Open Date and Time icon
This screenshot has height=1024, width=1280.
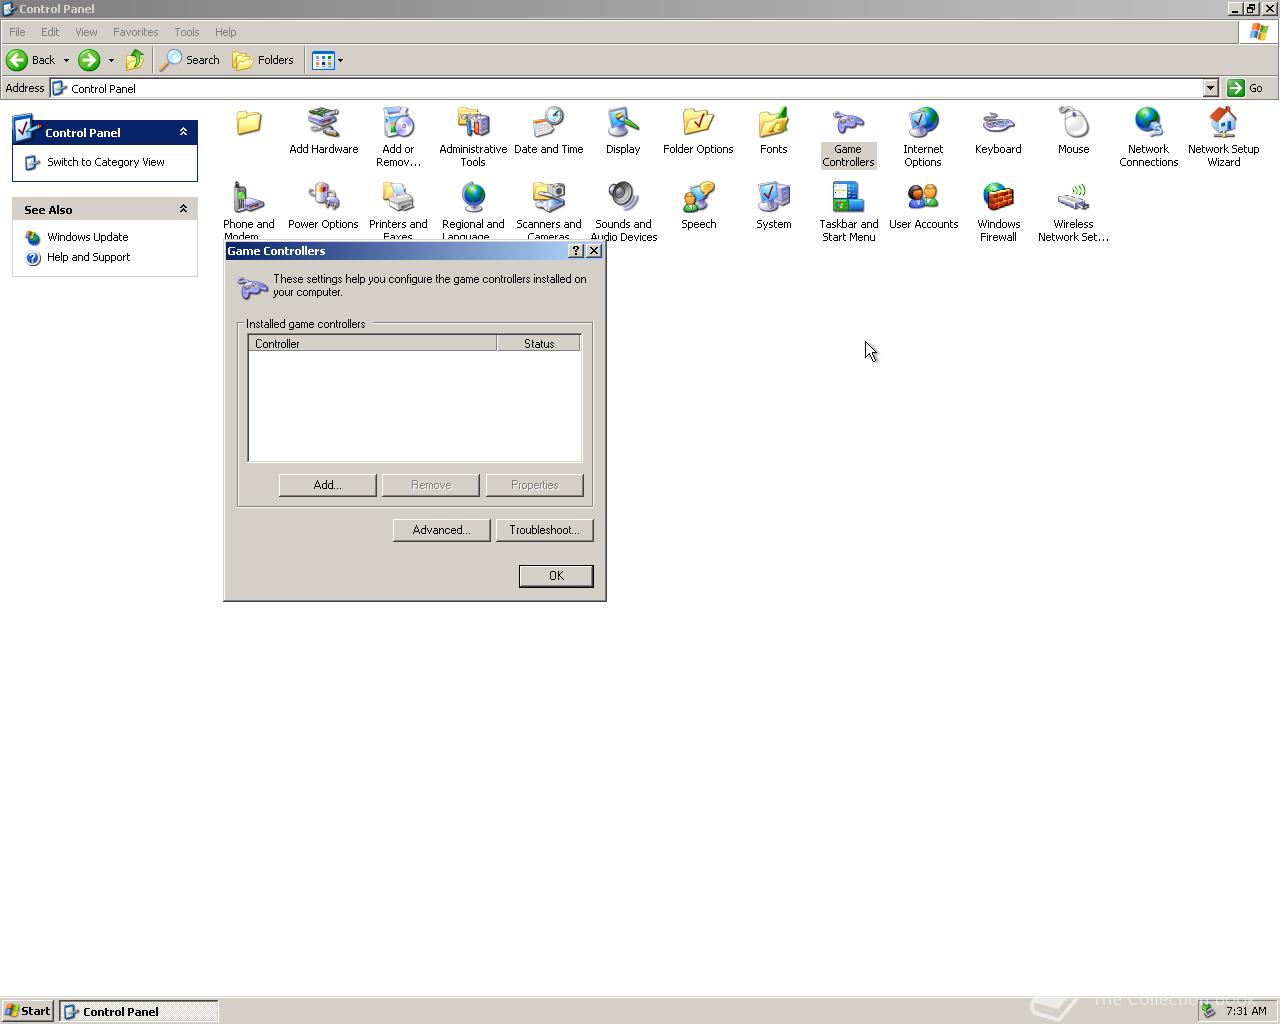pos(548,131)
